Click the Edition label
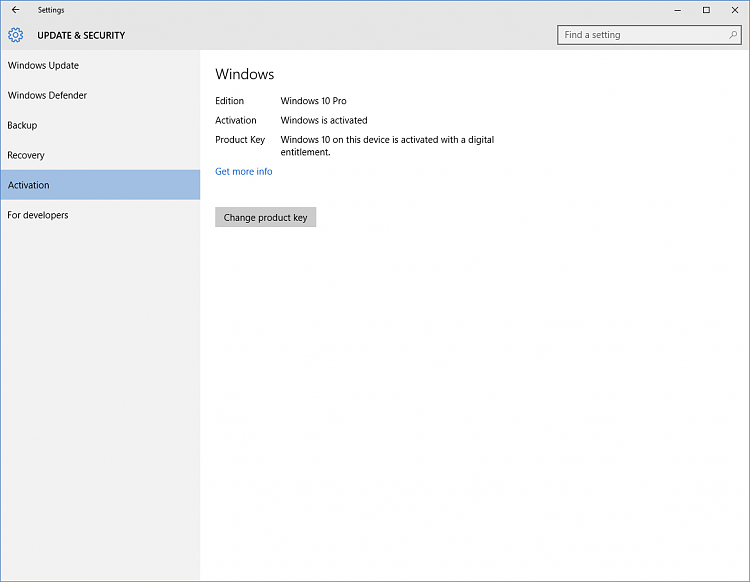 tap(229, 101)
